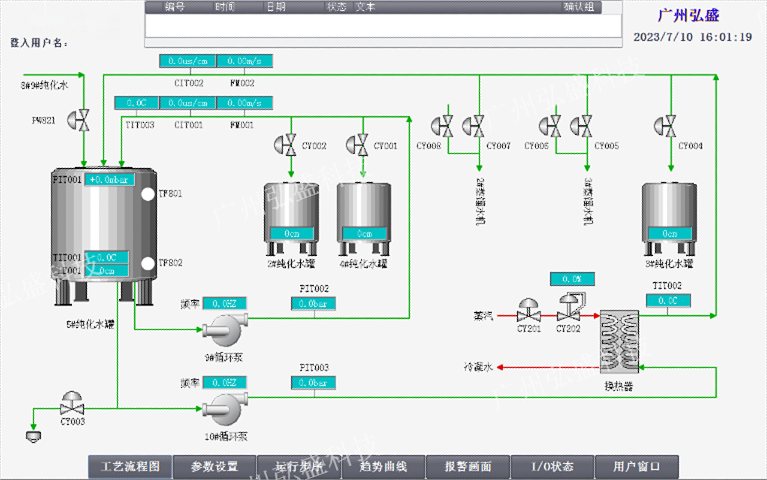Click the 2023/7/10 16:01:19 timestamp
Screen dimensions: 767x480
[x=693, y=37]
